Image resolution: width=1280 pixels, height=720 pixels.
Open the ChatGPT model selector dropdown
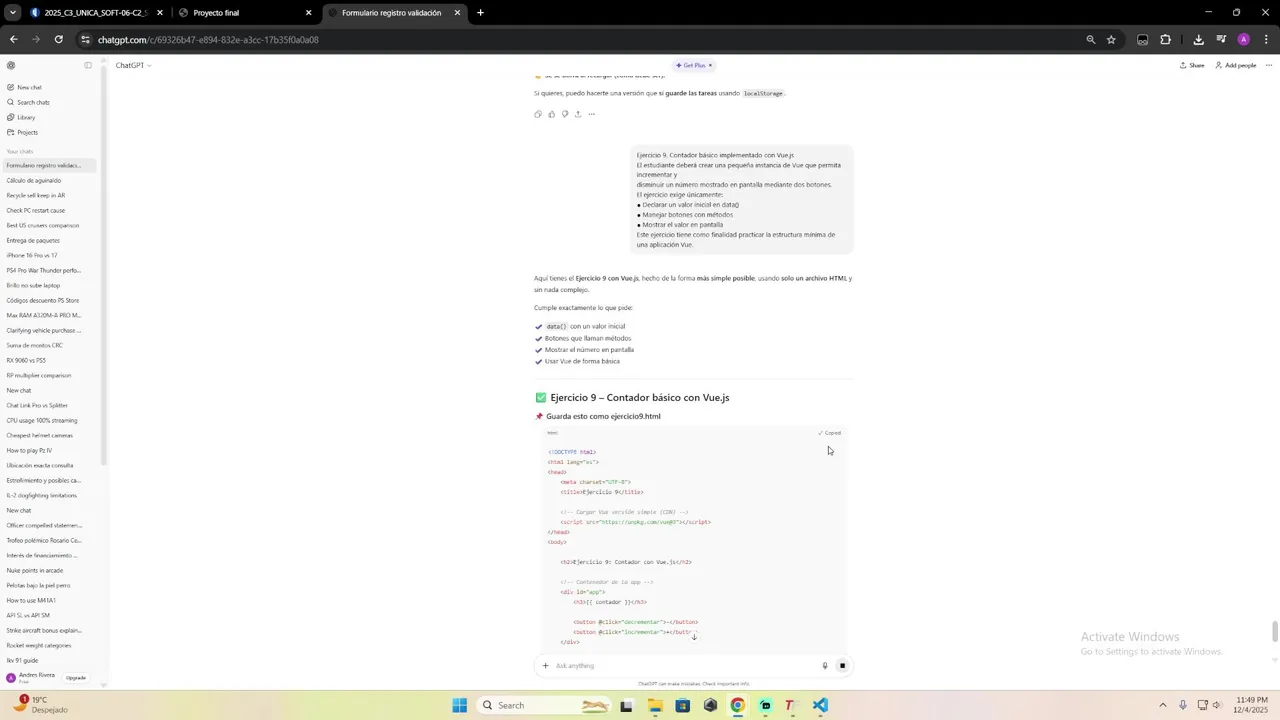(x=133, y=65)
